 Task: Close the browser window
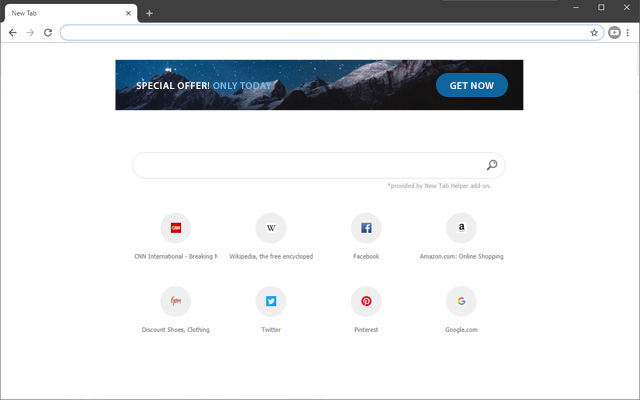[x=627, y=7]
